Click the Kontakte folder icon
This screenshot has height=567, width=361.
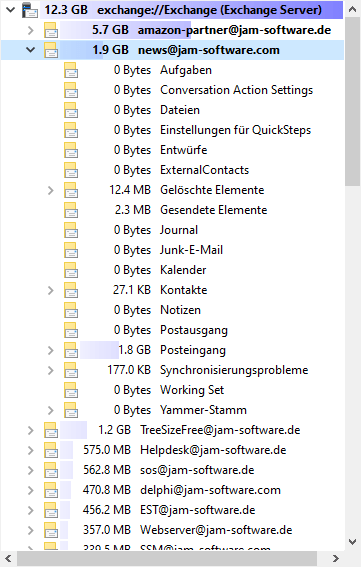[71, 290]
